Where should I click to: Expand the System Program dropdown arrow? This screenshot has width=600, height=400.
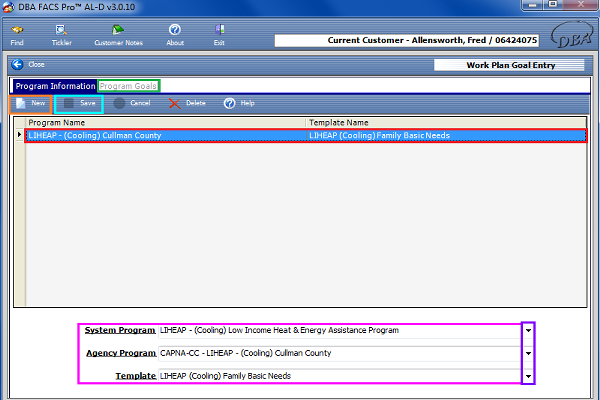click(x=528, y=330)
